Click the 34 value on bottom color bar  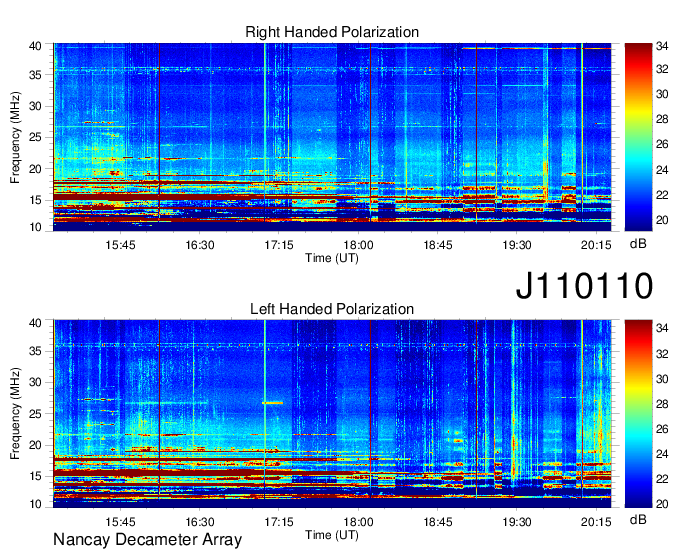click(x=662, y=329)
